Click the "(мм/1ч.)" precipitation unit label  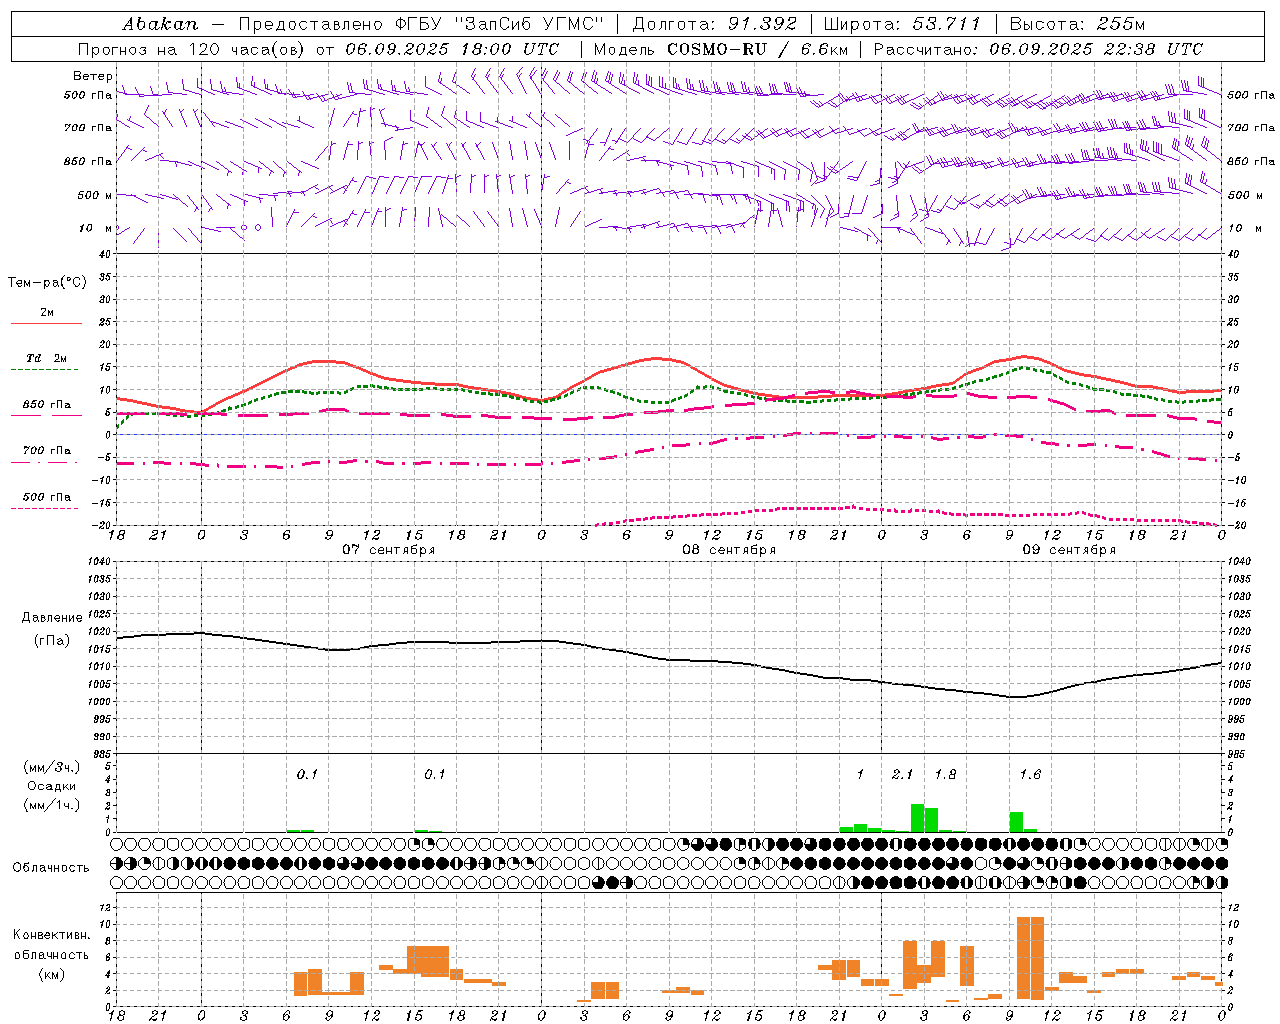[51, 805]
